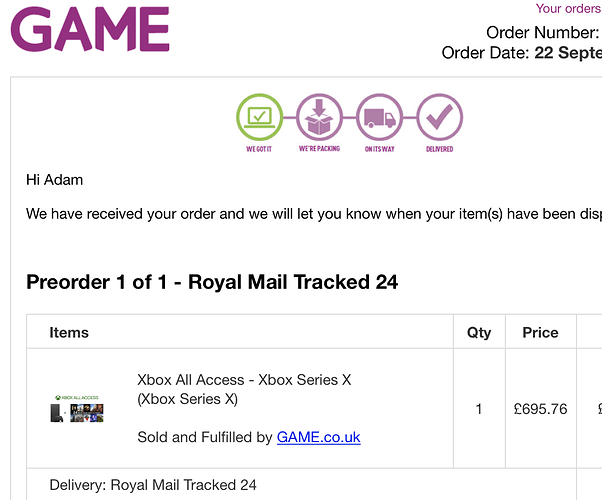Click the Order Number label
The height and width of the screenshot is (500, 602).
(x=542, y=32)
